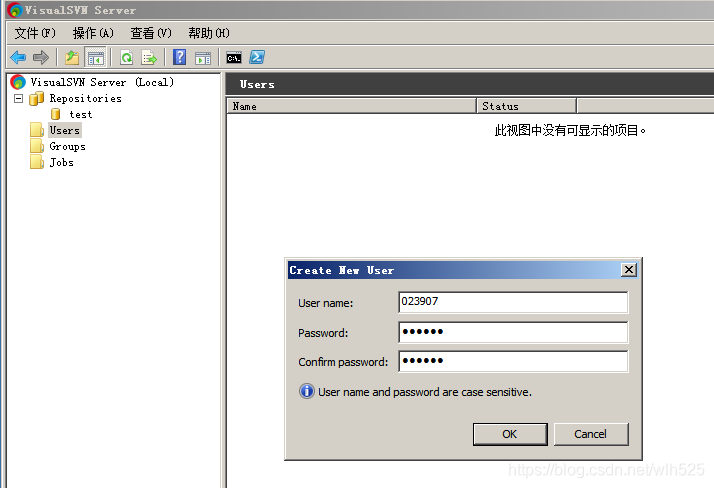Screen dimensions: 714x488
Task: Open the 帮助(H) menu
Action: [x=209, y=33]
